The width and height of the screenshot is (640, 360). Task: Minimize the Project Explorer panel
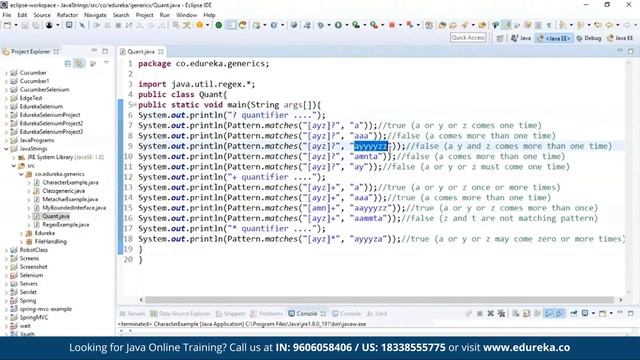[94, 51]
